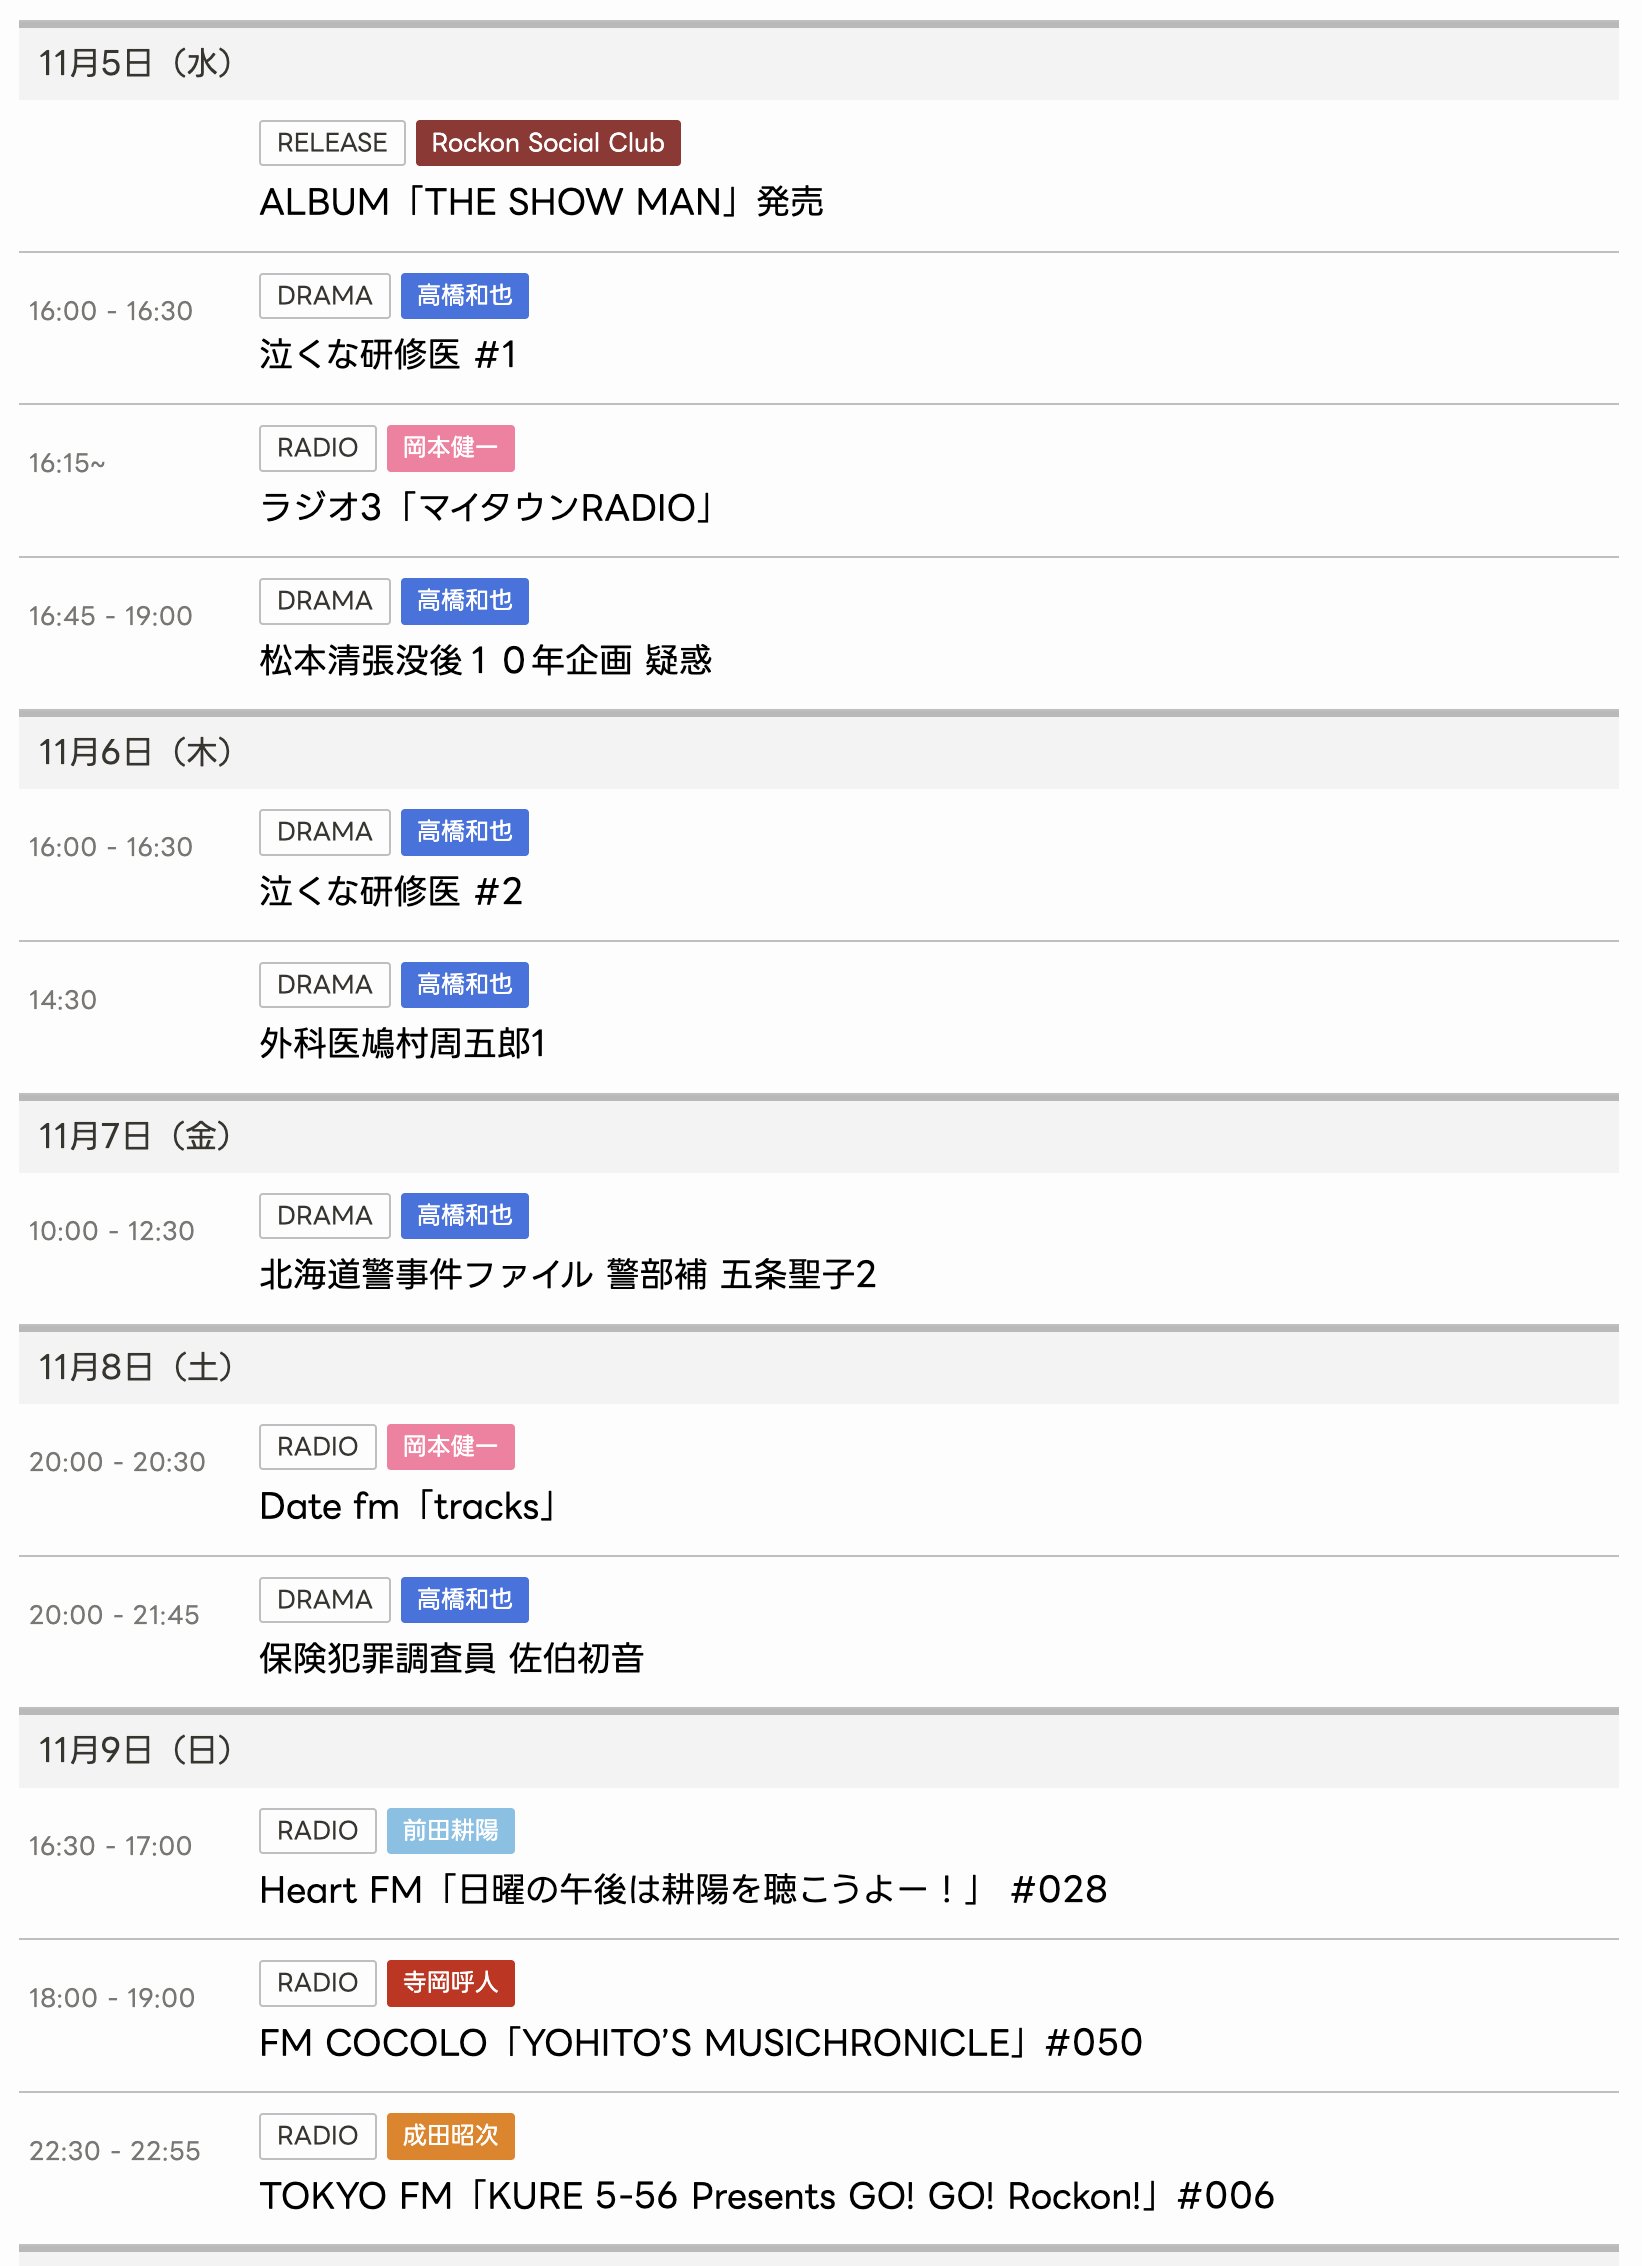1642x2266 pixels.
Task: Open the ALBUM「THE SHOW MAN」発売 entry
Action: coord(541,202)
